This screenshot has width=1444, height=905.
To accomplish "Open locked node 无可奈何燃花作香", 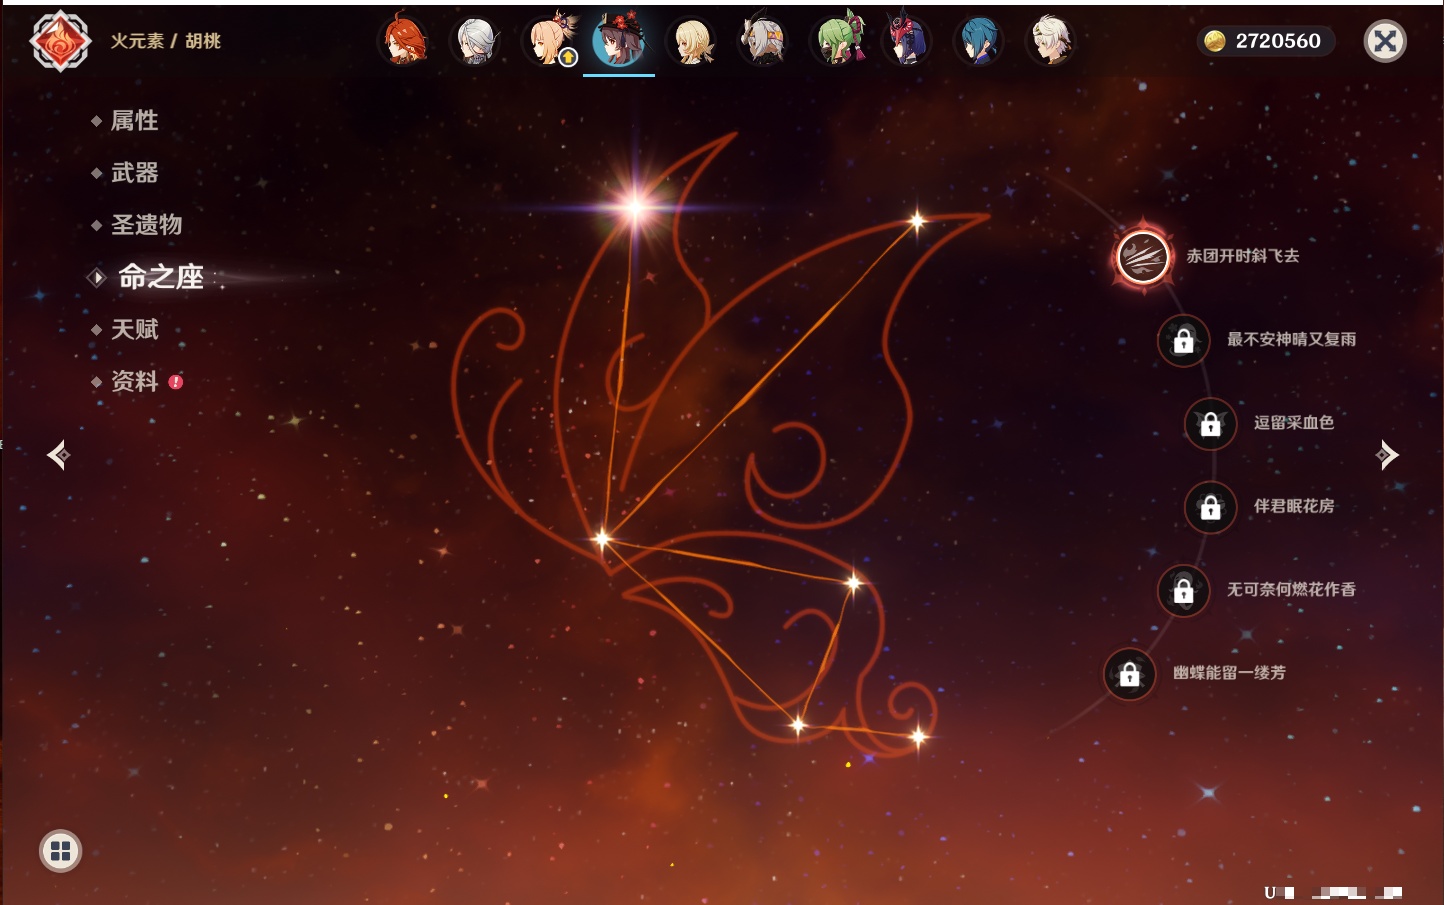I will (1184, 591).
